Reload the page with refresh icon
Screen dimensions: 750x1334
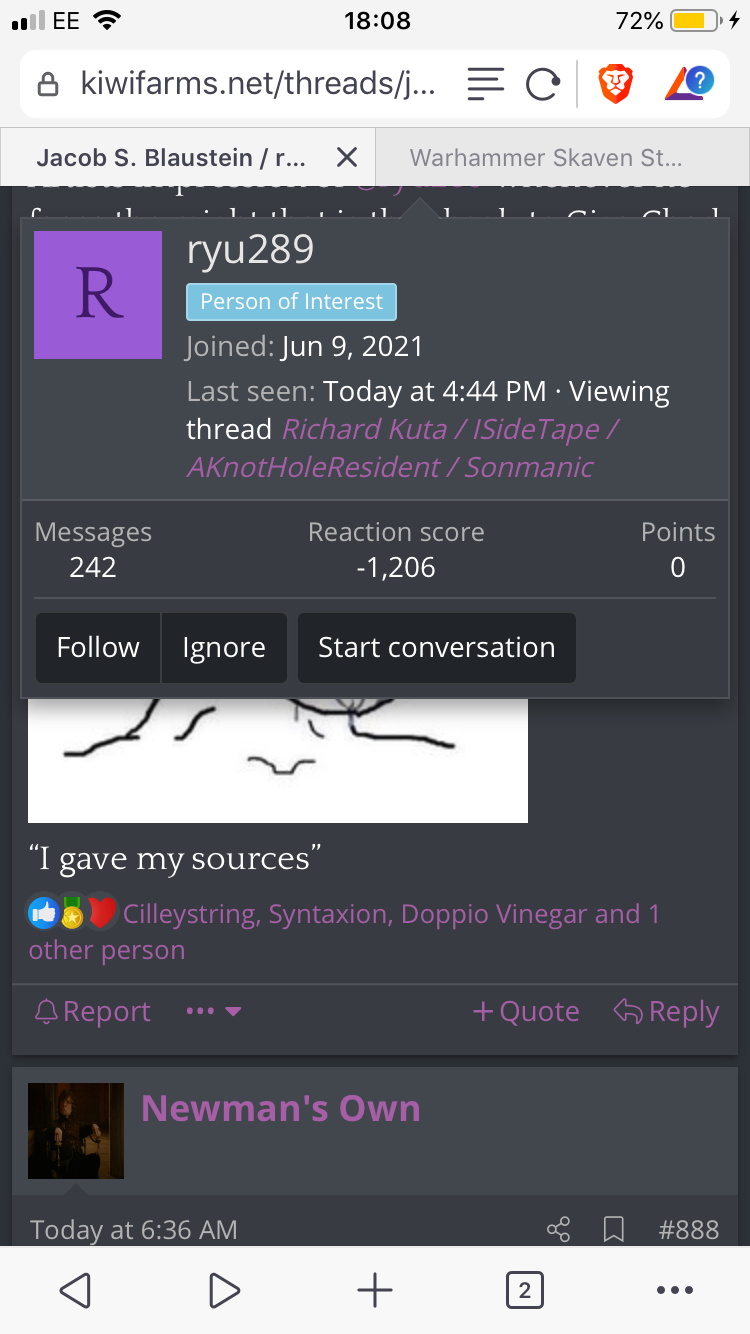tap(542, 85)
